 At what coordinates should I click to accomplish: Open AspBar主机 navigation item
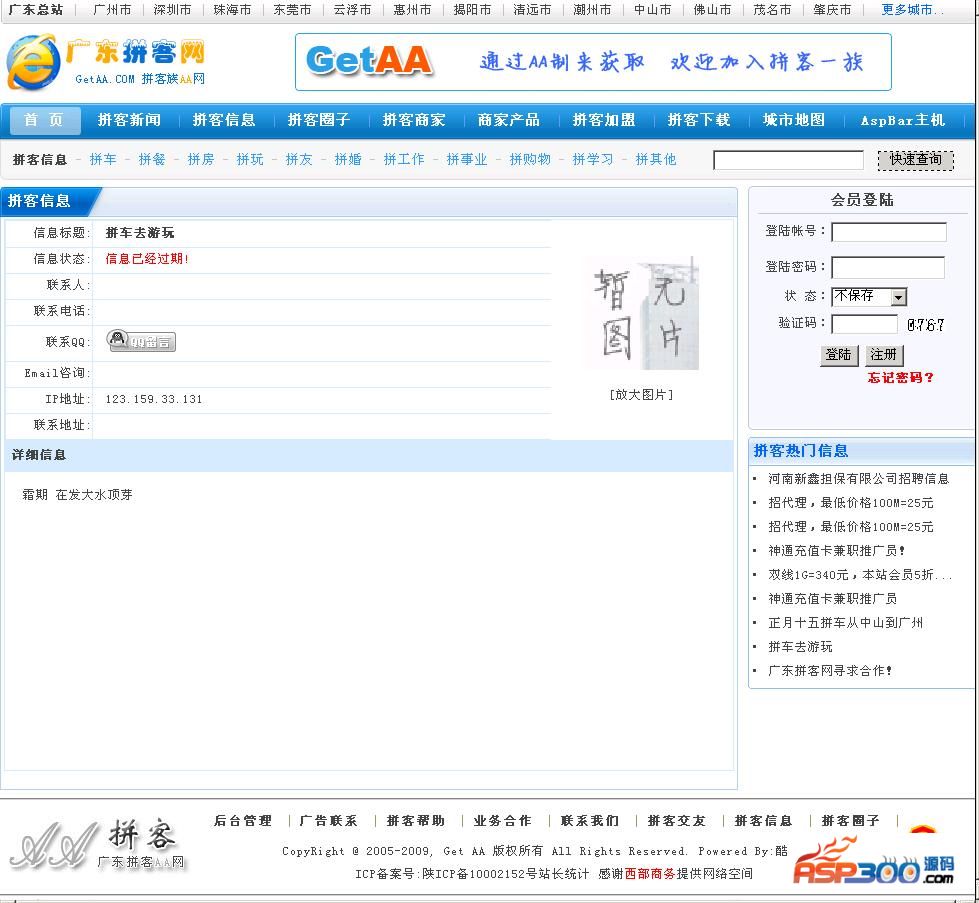(x=903, y=120)
